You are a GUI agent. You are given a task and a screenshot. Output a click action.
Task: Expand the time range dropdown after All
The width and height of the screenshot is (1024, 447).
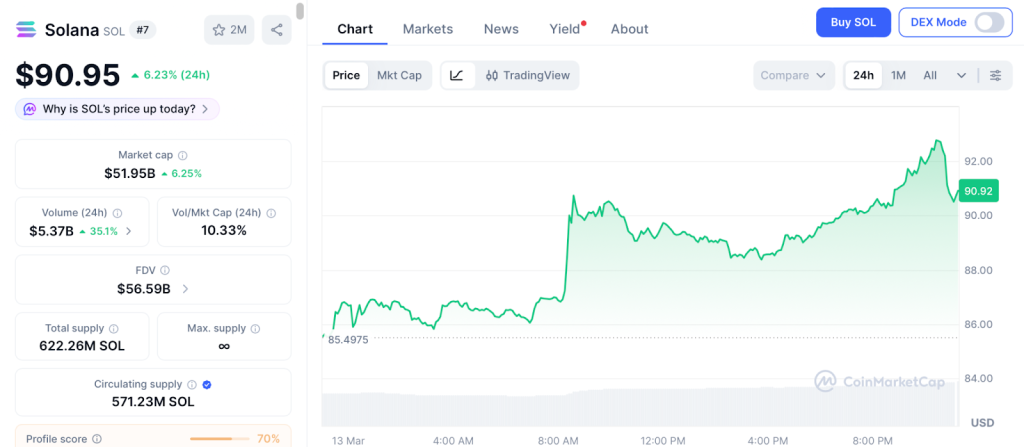961,75
